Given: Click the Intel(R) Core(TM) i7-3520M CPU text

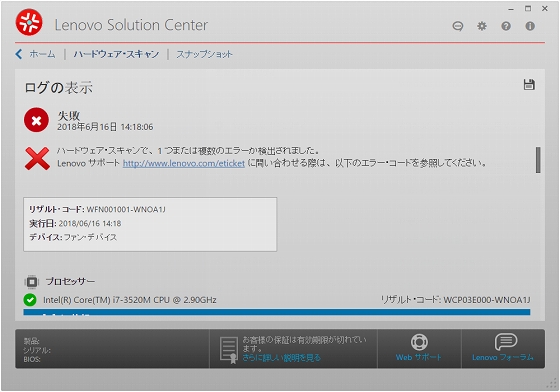Looking at the screenshot, I should point(130,300).
